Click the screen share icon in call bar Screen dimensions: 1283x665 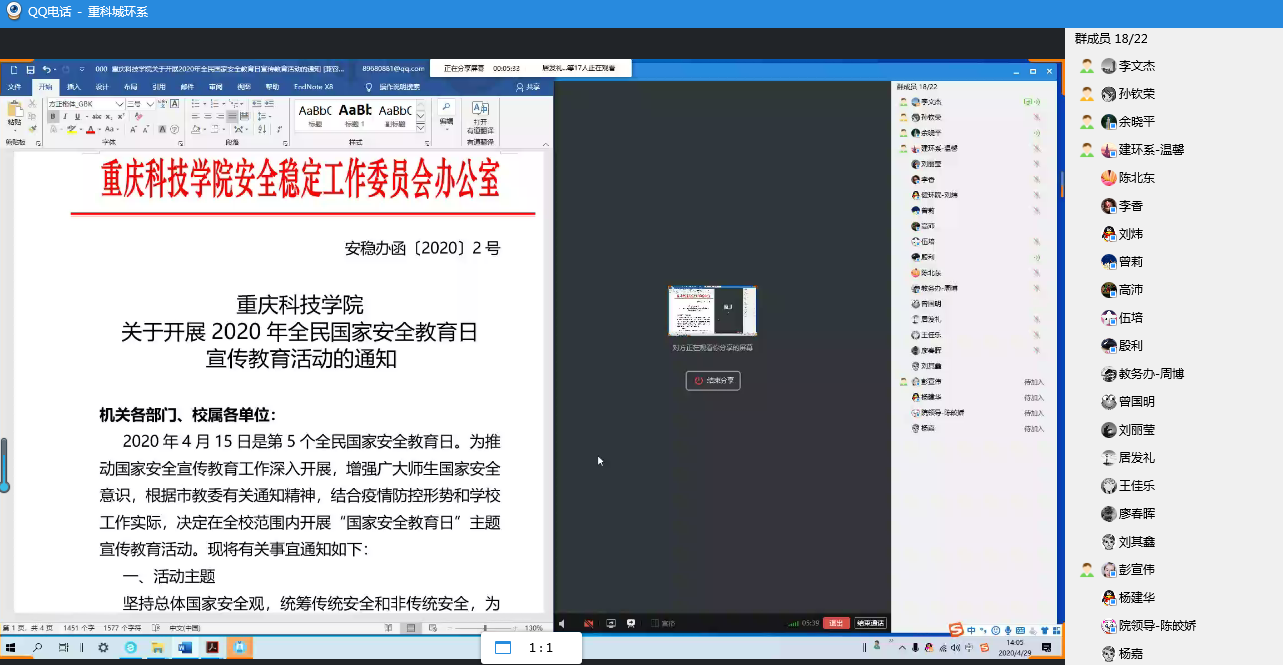611,623
